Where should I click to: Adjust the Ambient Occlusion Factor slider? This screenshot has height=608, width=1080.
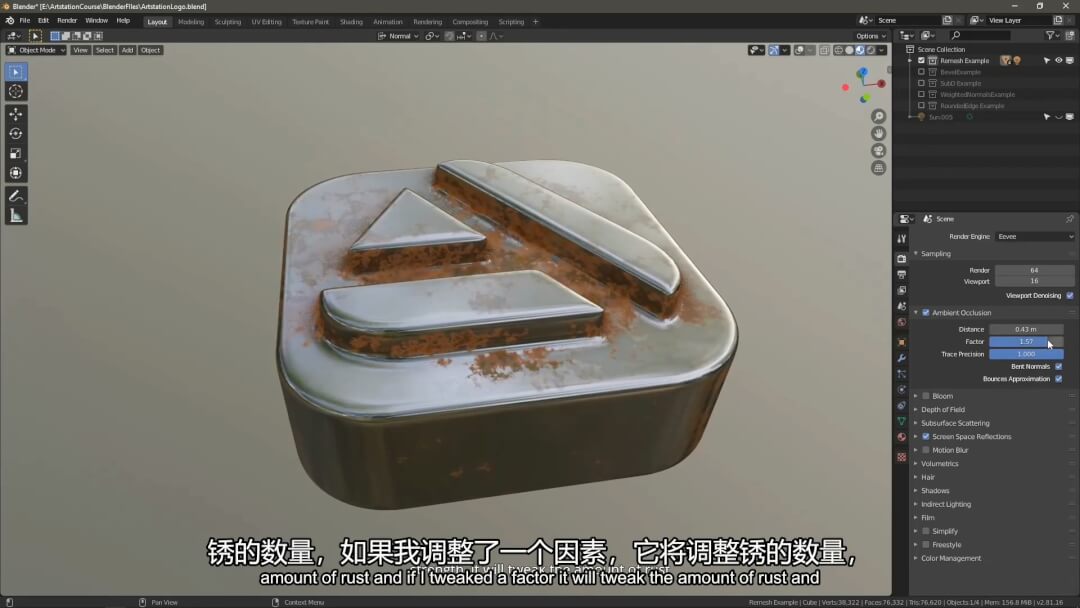1026,342
